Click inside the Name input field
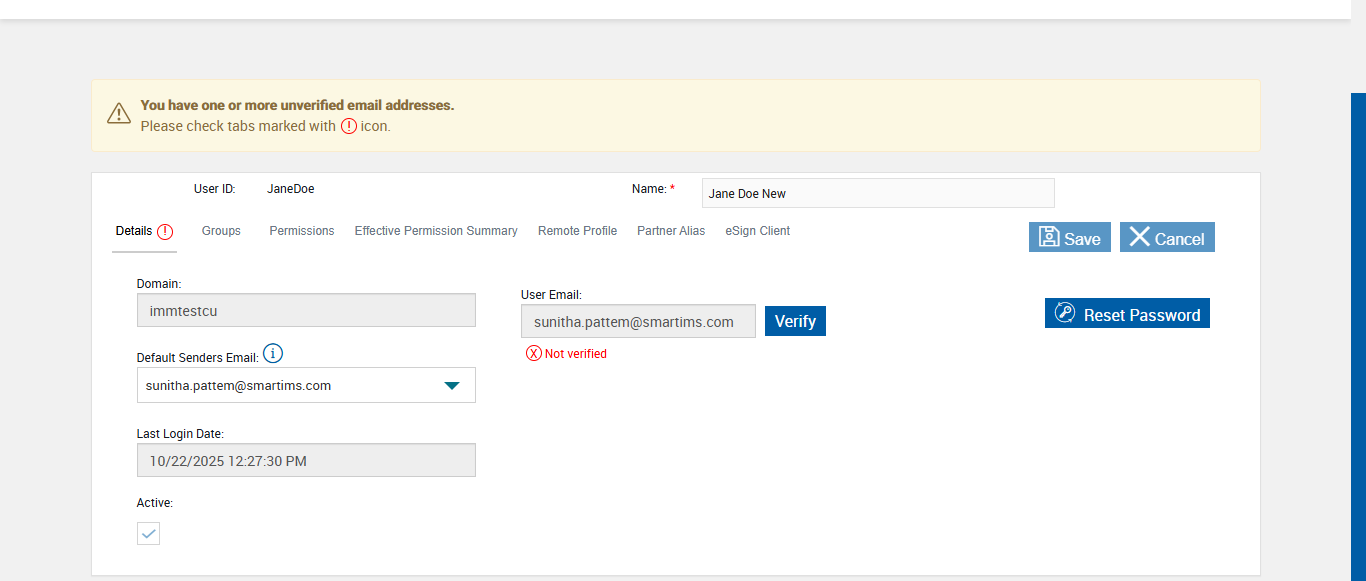The height and width of the screenshot is (581, 1366). (x=877, y=193)
